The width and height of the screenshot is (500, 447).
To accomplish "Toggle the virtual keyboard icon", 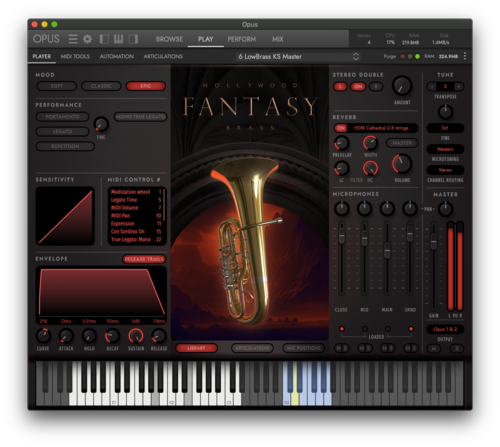I will (x=118, y=39).
